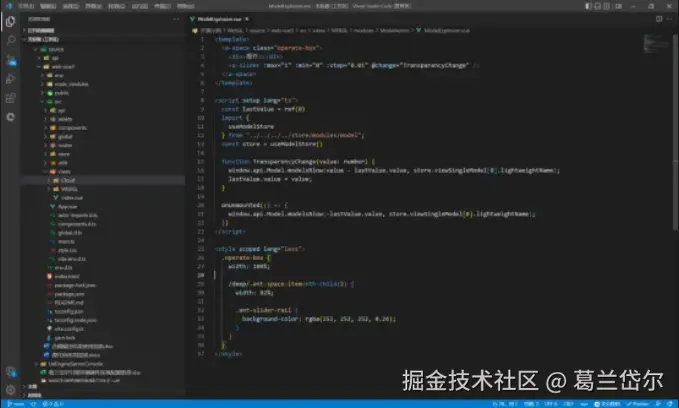Toggle the secondary side bar

click(607, 6)
